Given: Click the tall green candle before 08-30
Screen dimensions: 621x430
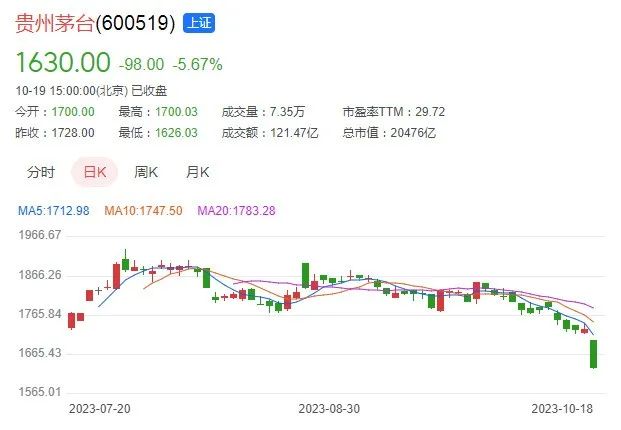Looking at the screenshot, I should [x=305, y=275].
